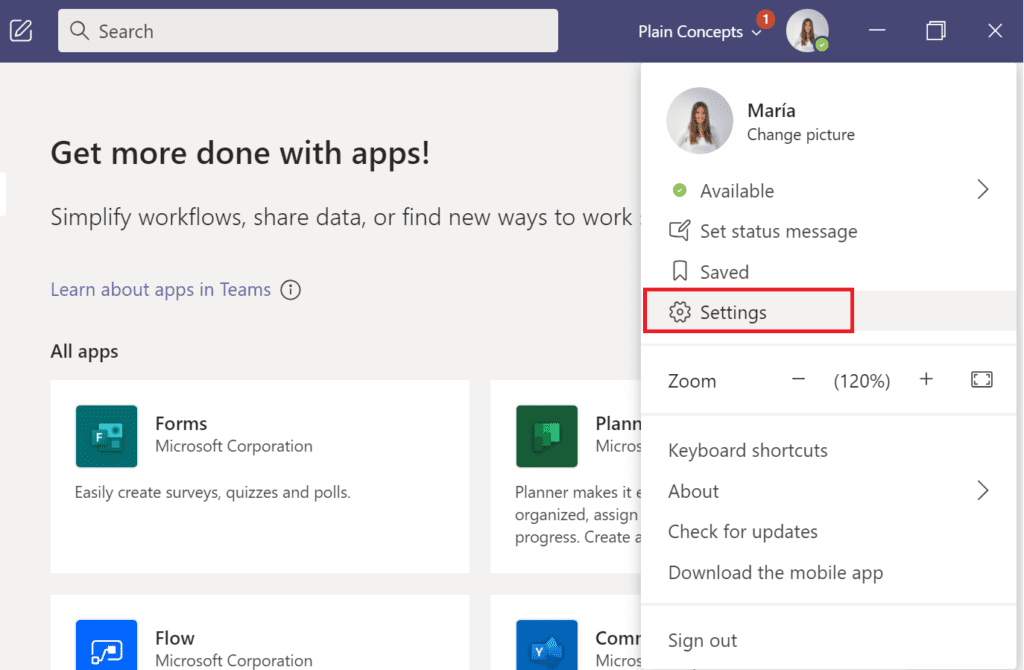Open the Planner app icon

pyautogui.click(x=546, y=436)
